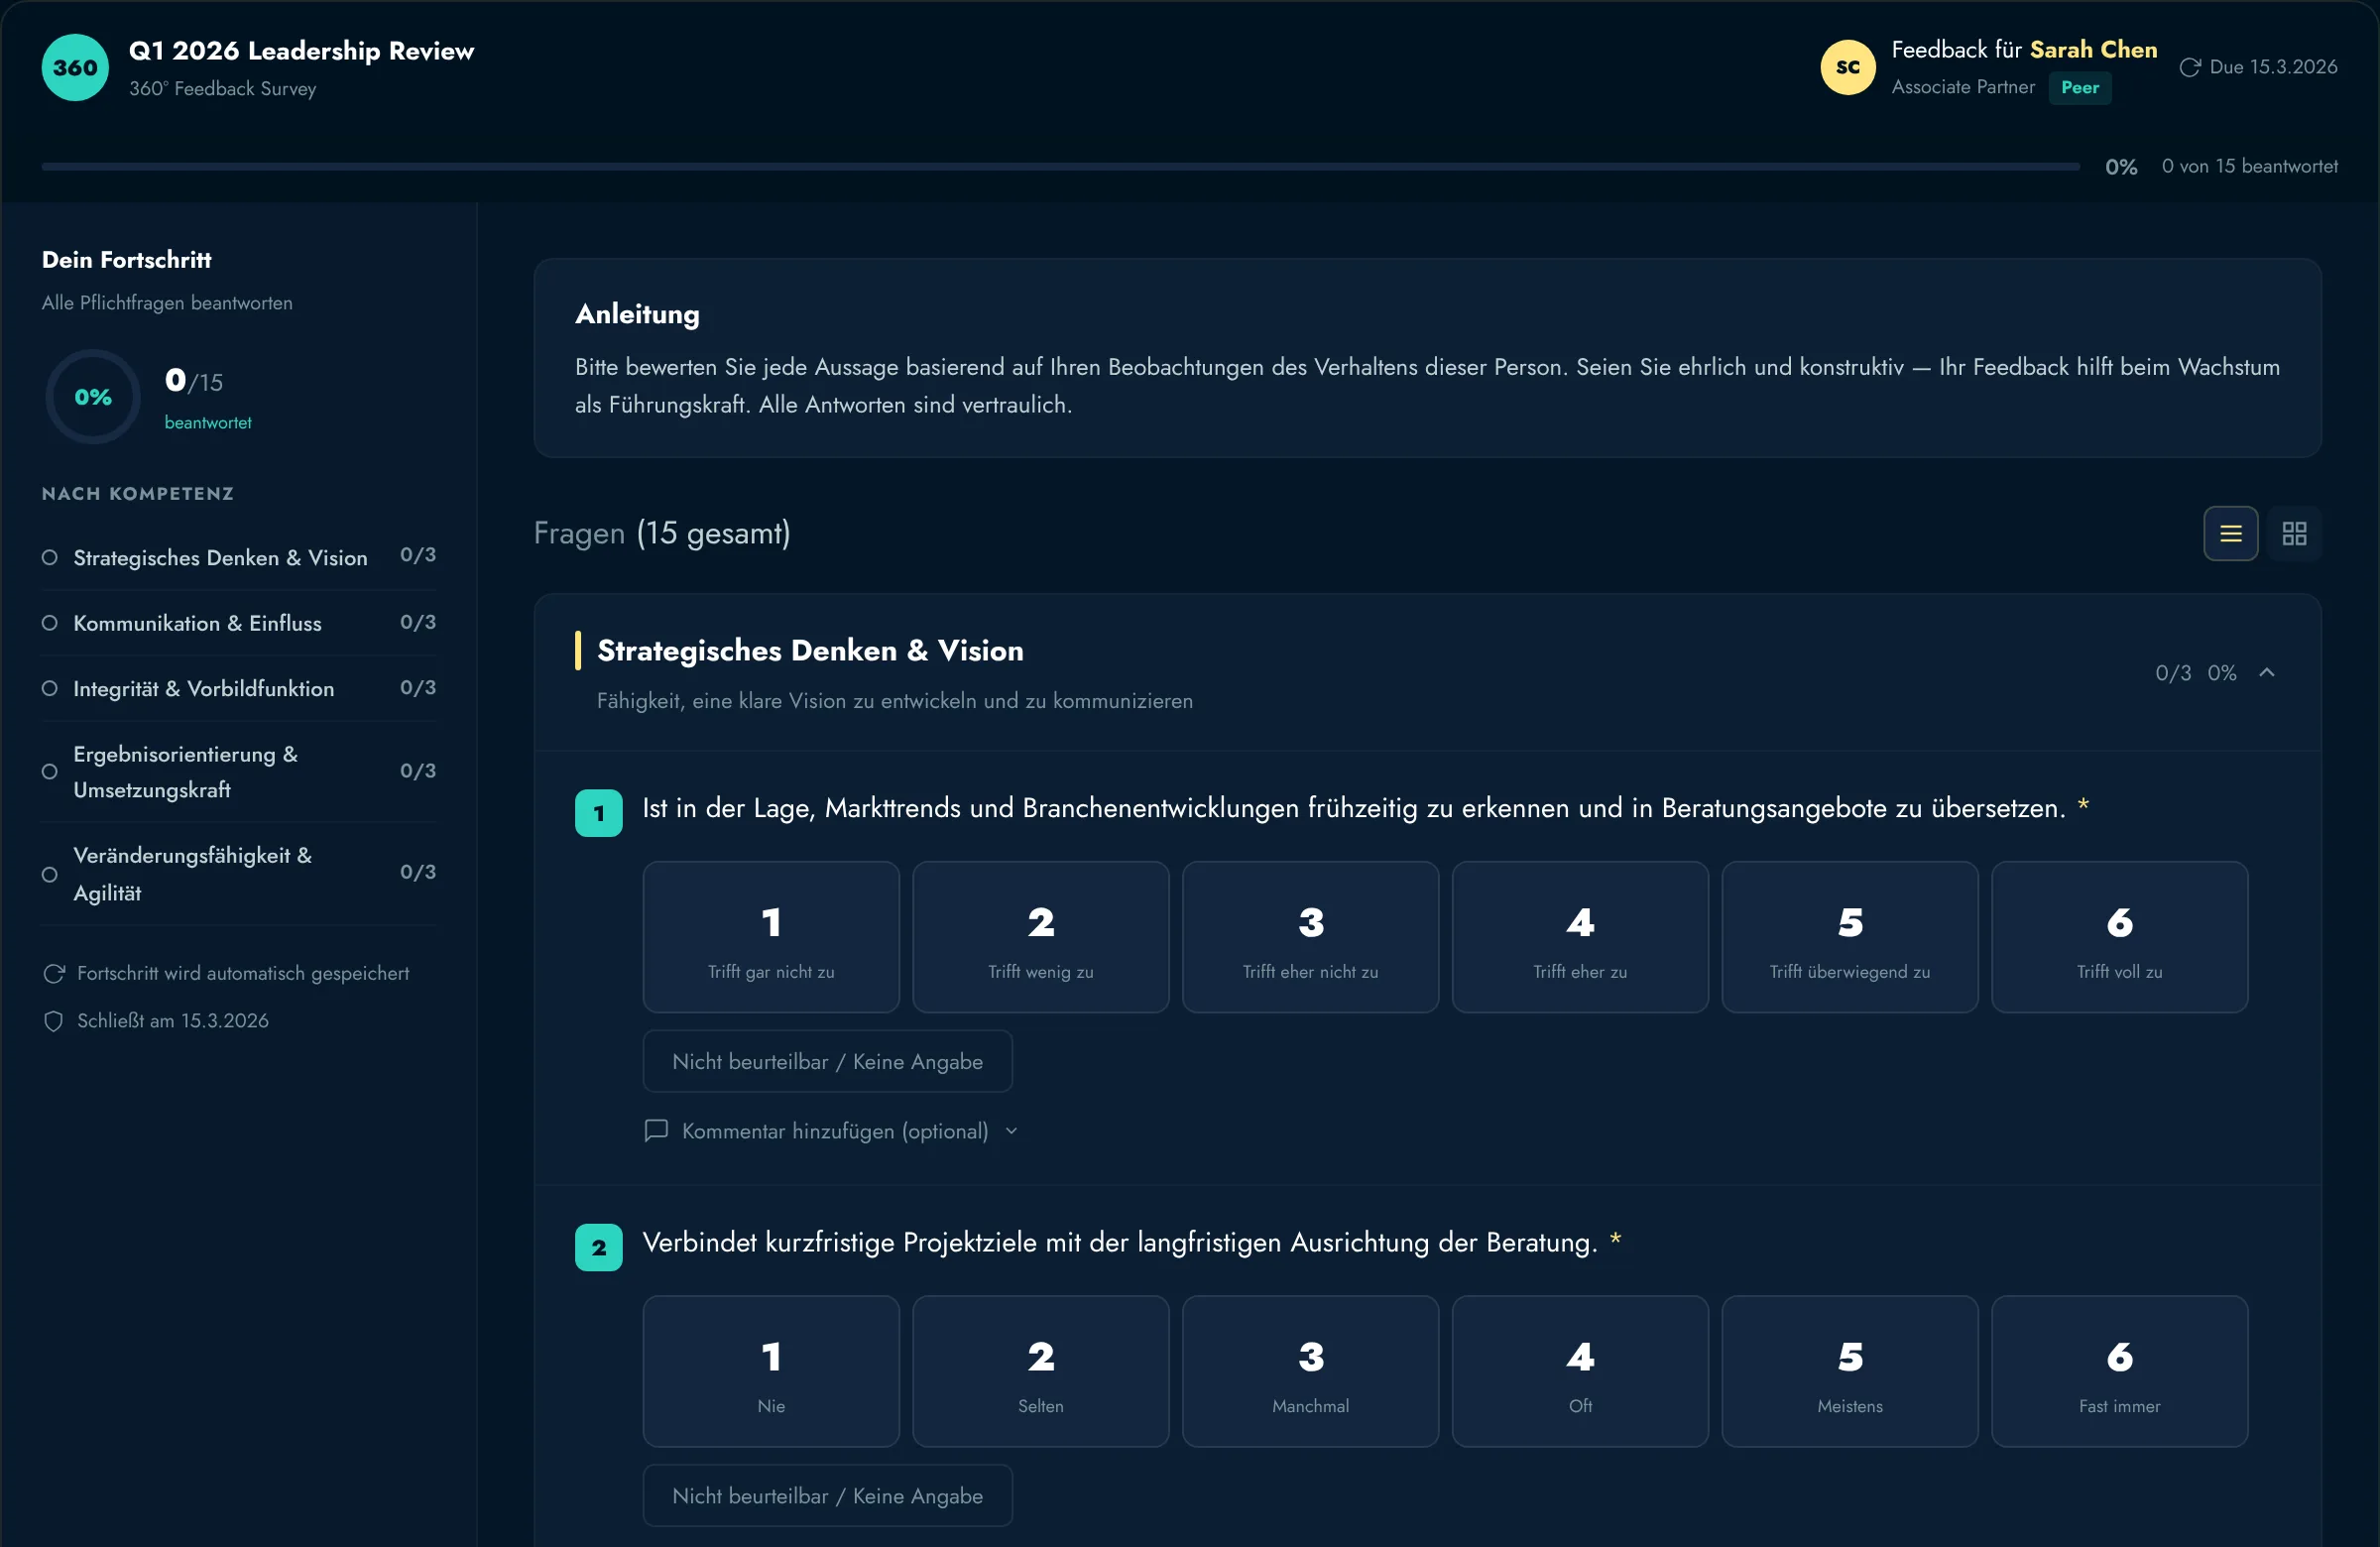Click the comment bubble icon under question 1

[656, 1131]
